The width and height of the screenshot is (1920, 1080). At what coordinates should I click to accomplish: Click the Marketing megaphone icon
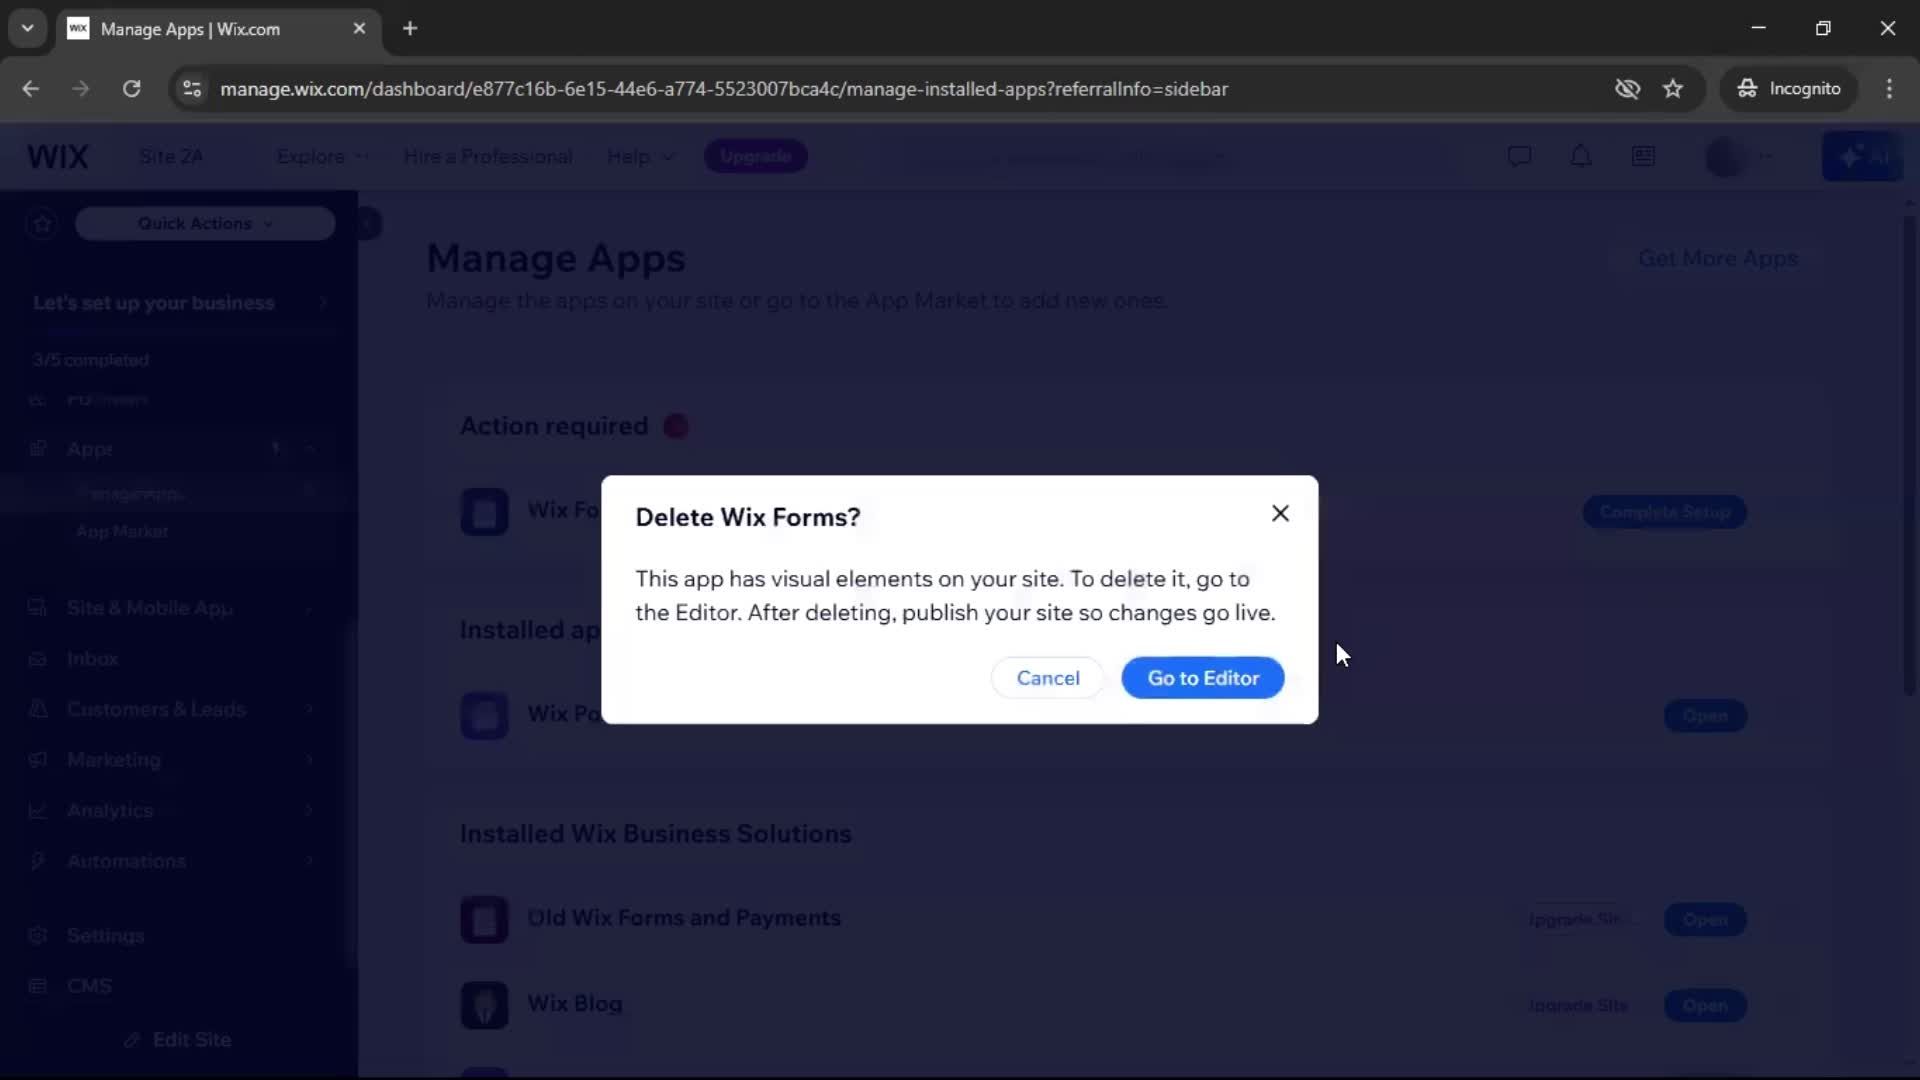pos(38,760)
